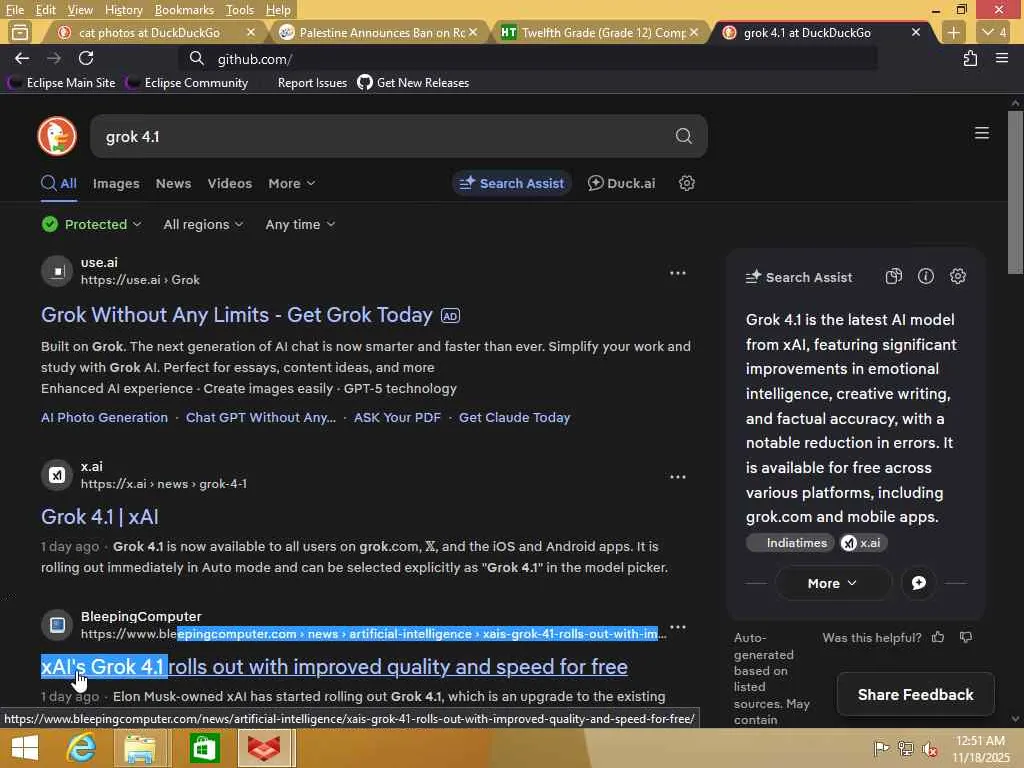
Task: Click the page vertical scrollbar thumb
Action: tap(1015, 193)
